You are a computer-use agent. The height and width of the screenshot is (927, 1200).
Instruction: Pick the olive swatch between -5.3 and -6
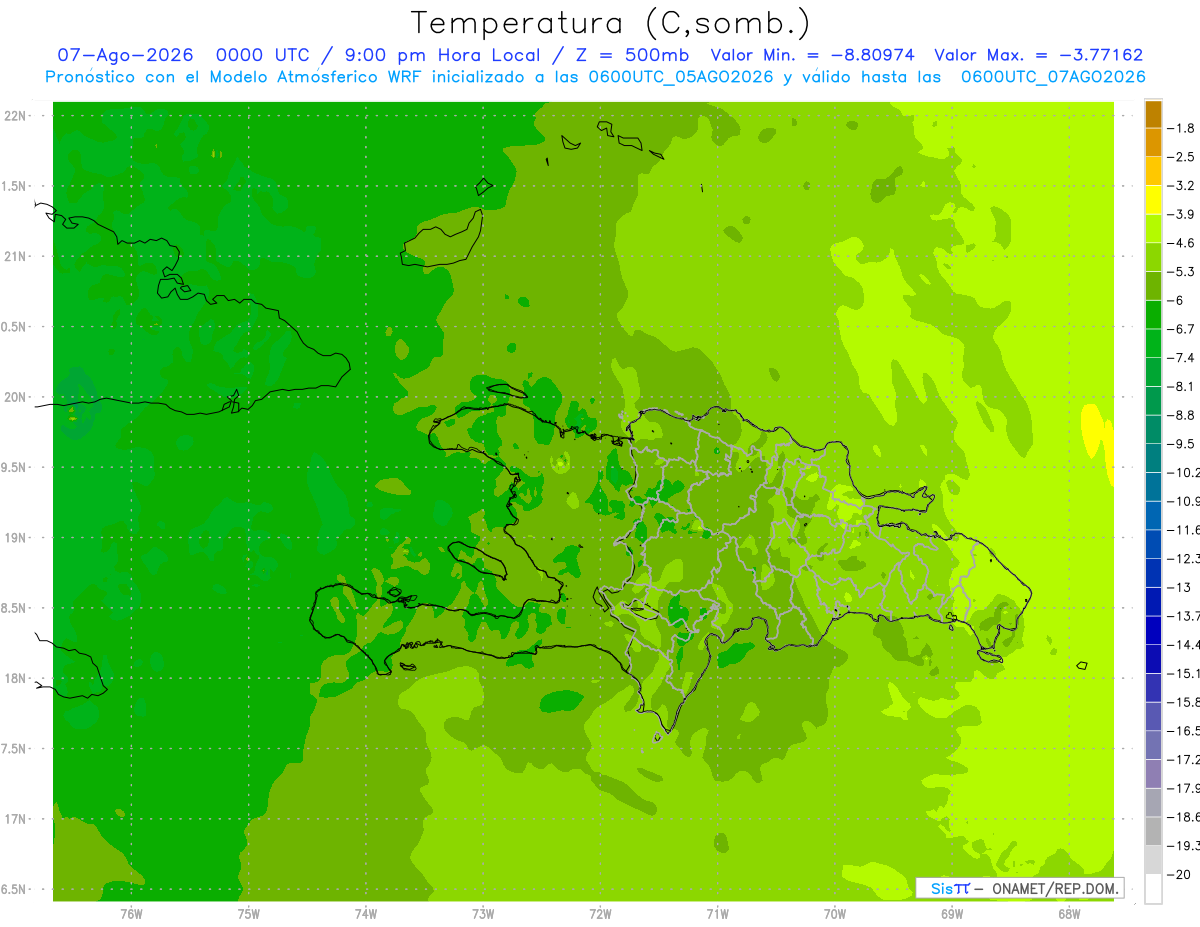click(1153, 286)
